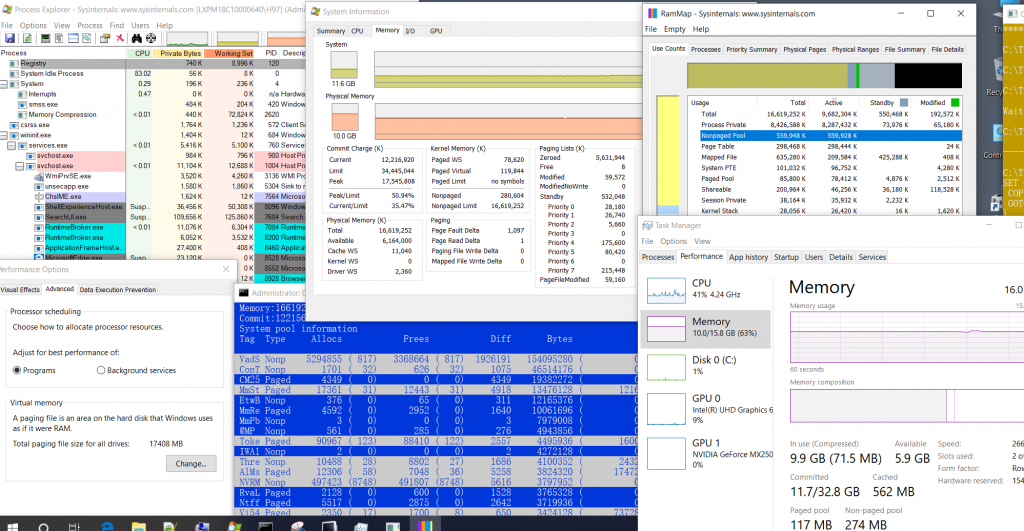Open RamMap Priority Summary tab
The image size is (1024, 531).
[752, 50]
